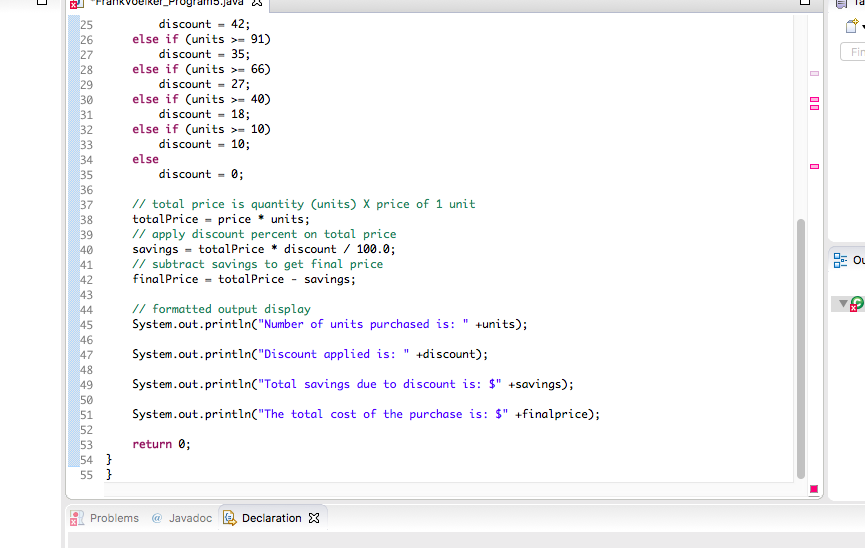Click the Javadoc @ icon
Image resolution: width=865 pixels, height=548 pixels.
point(157,518)
